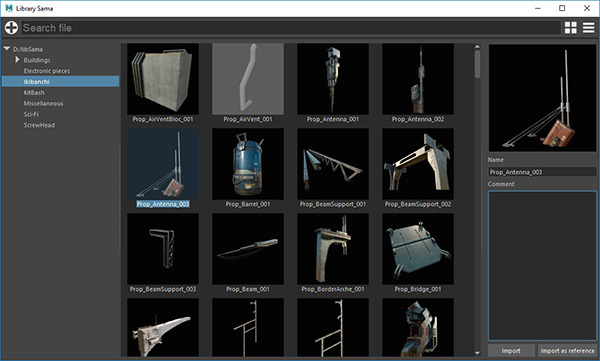Viewport: 600px width, 361px height.
Task: Click inside the Comment text box
Action: 542,266
